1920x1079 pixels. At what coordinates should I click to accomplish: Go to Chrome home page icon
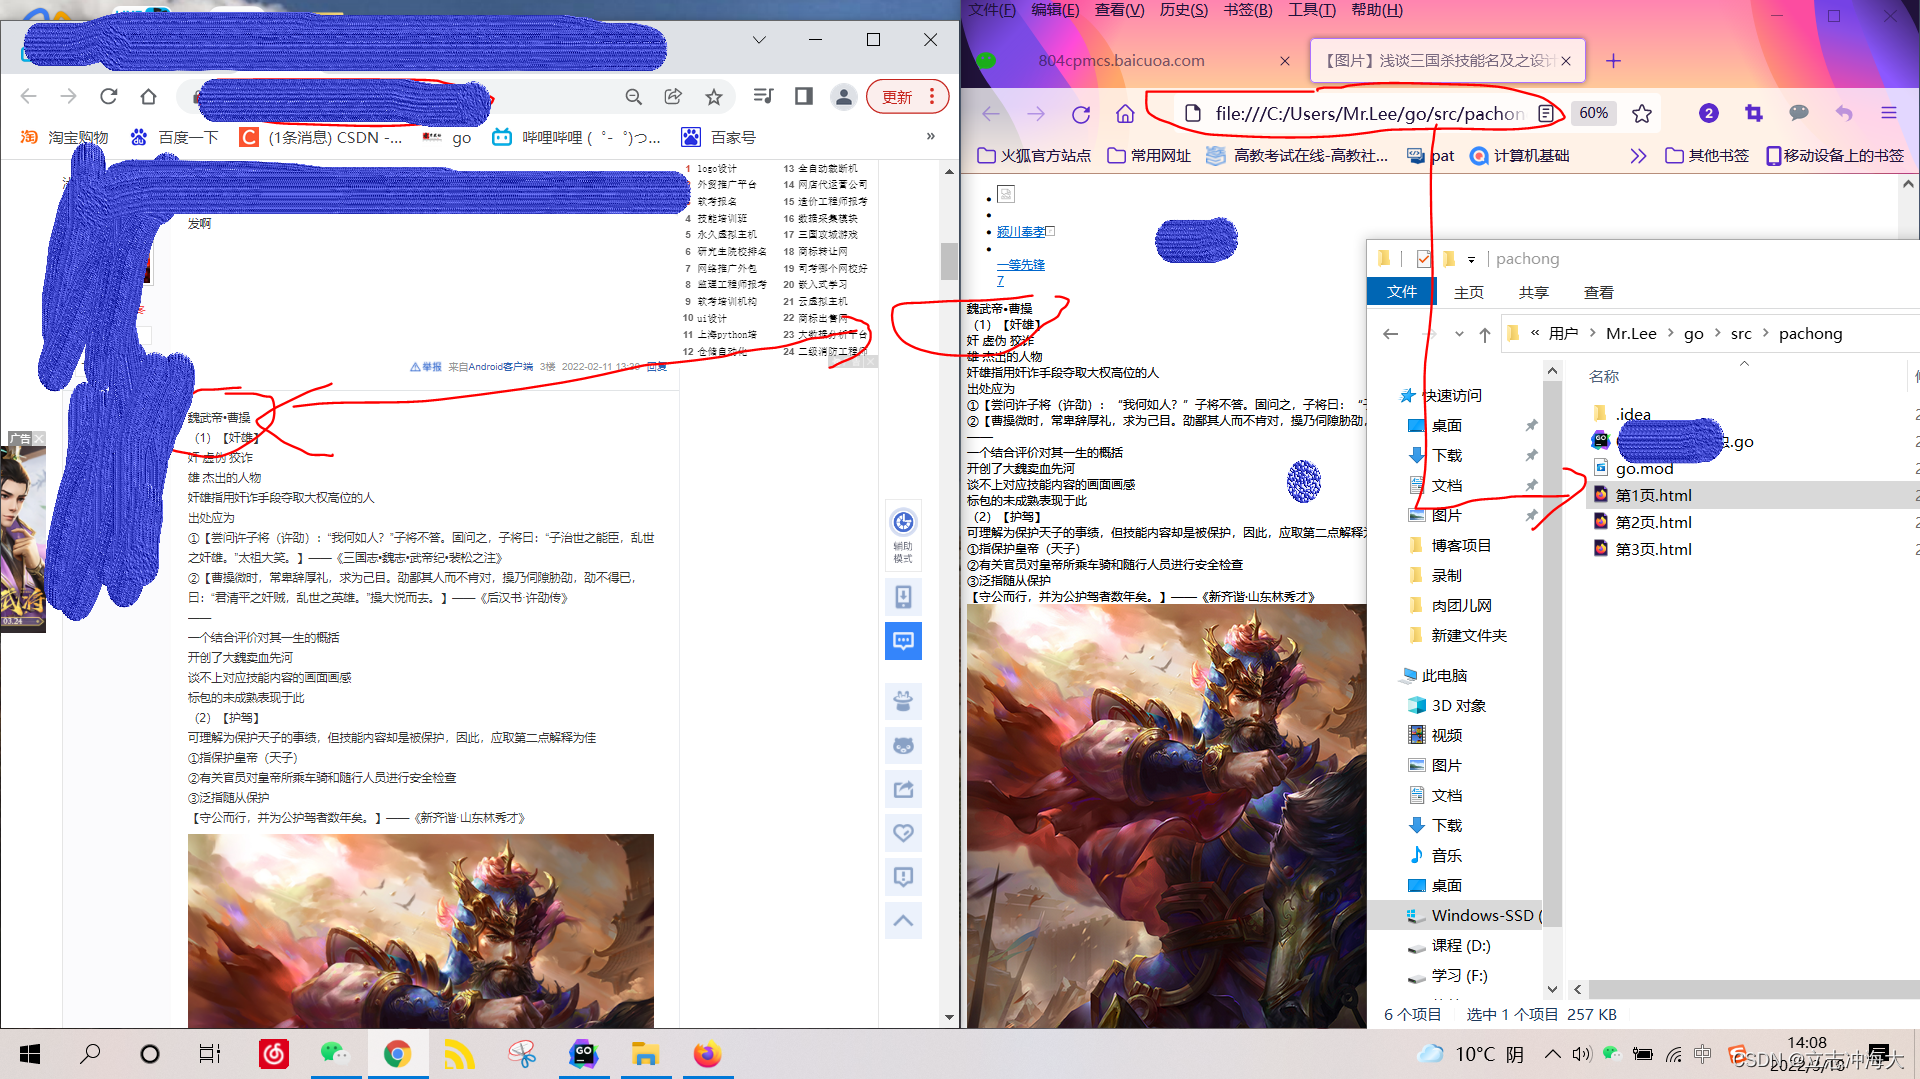(x=148, y=96)
